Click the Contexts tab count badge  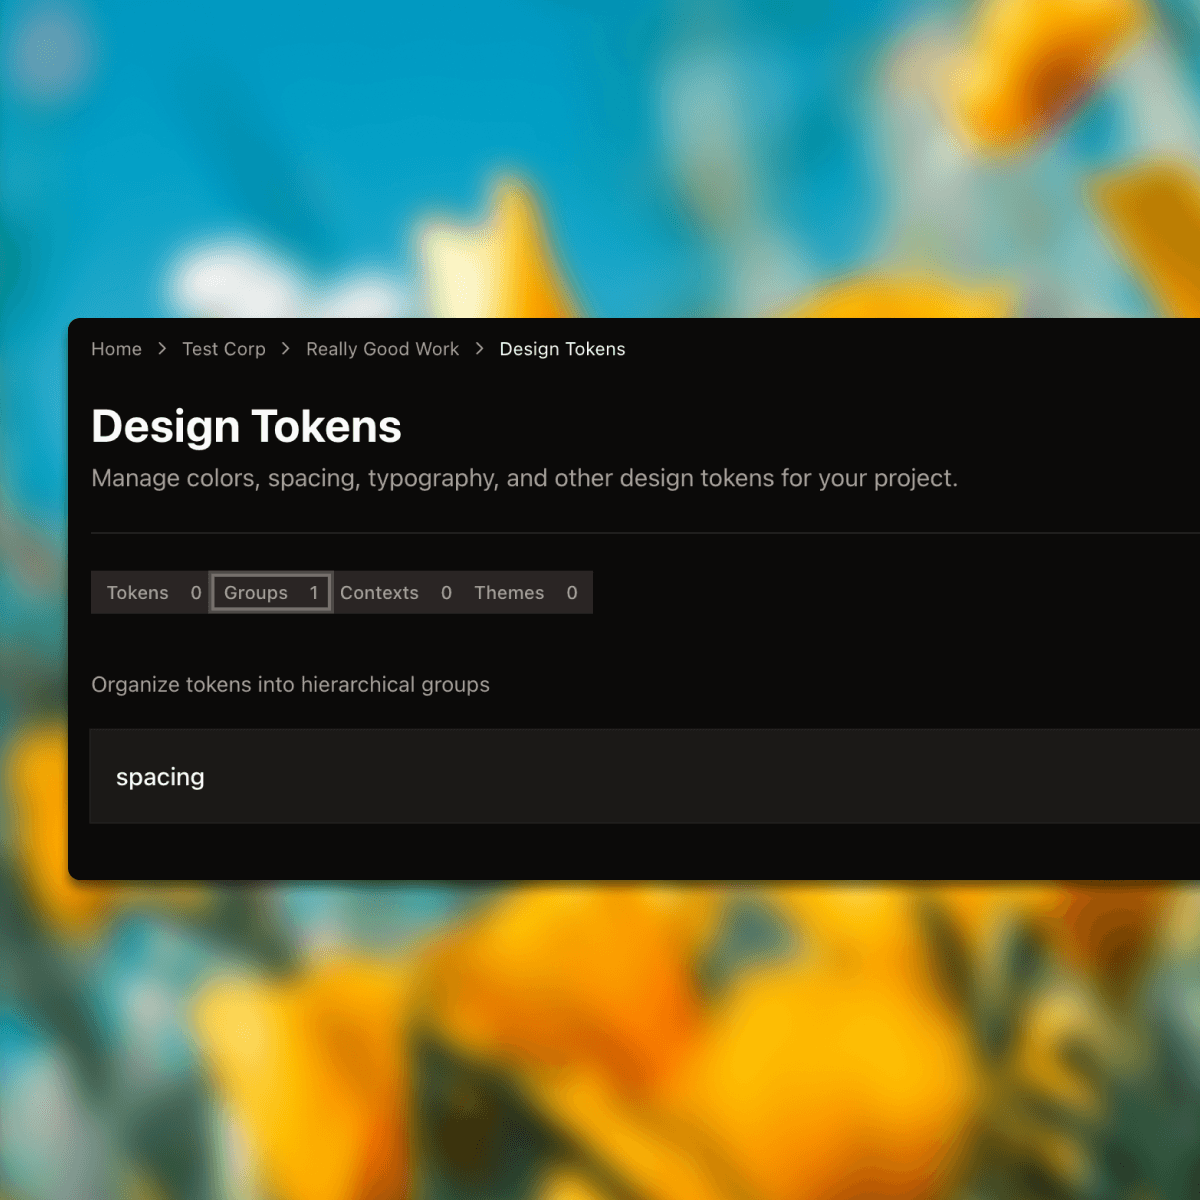446,593
